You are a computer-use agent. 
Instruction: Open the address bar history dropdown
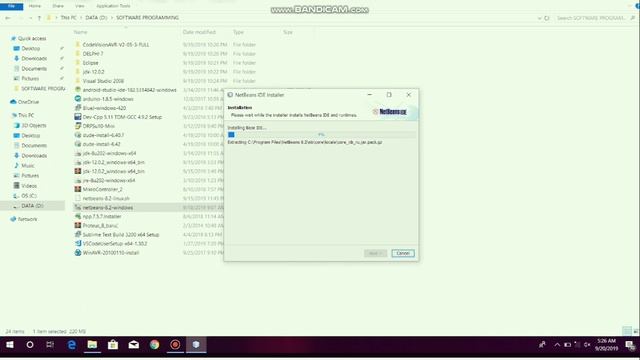540,18
